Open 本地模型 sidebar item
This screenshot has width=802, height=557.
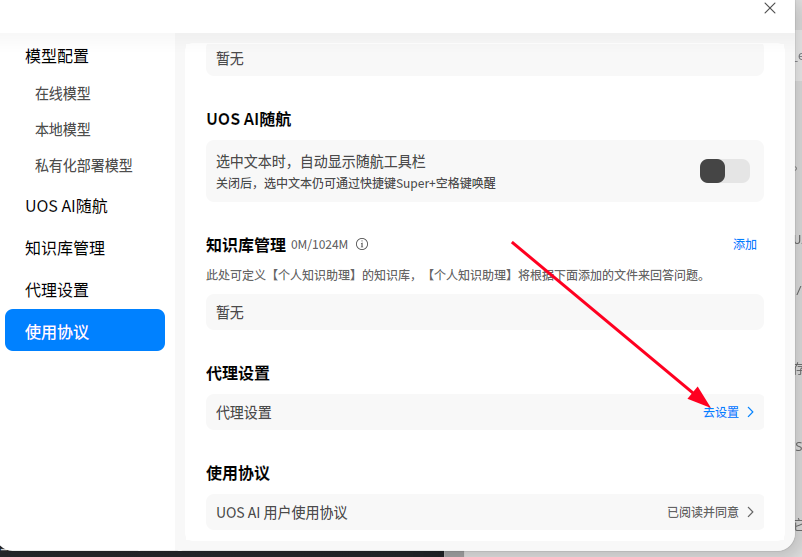(x=63, y=129)
